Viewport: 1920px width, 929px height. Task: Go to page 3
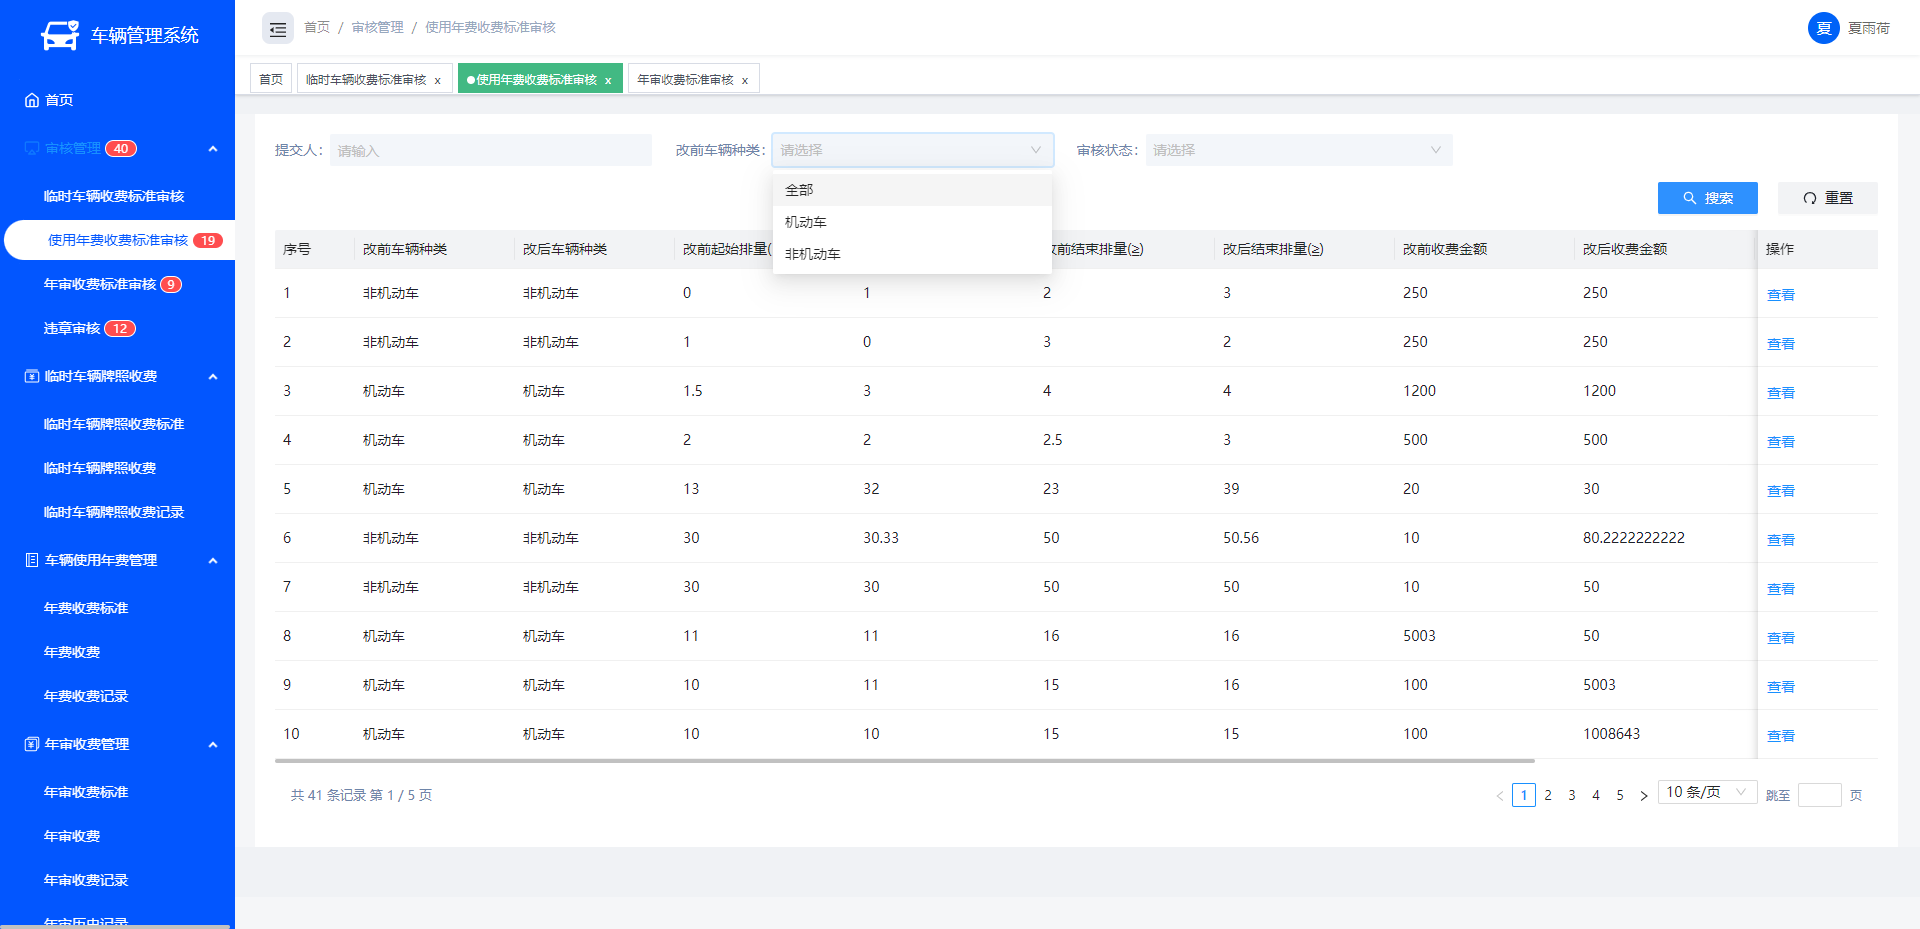tap(1572, 795)
